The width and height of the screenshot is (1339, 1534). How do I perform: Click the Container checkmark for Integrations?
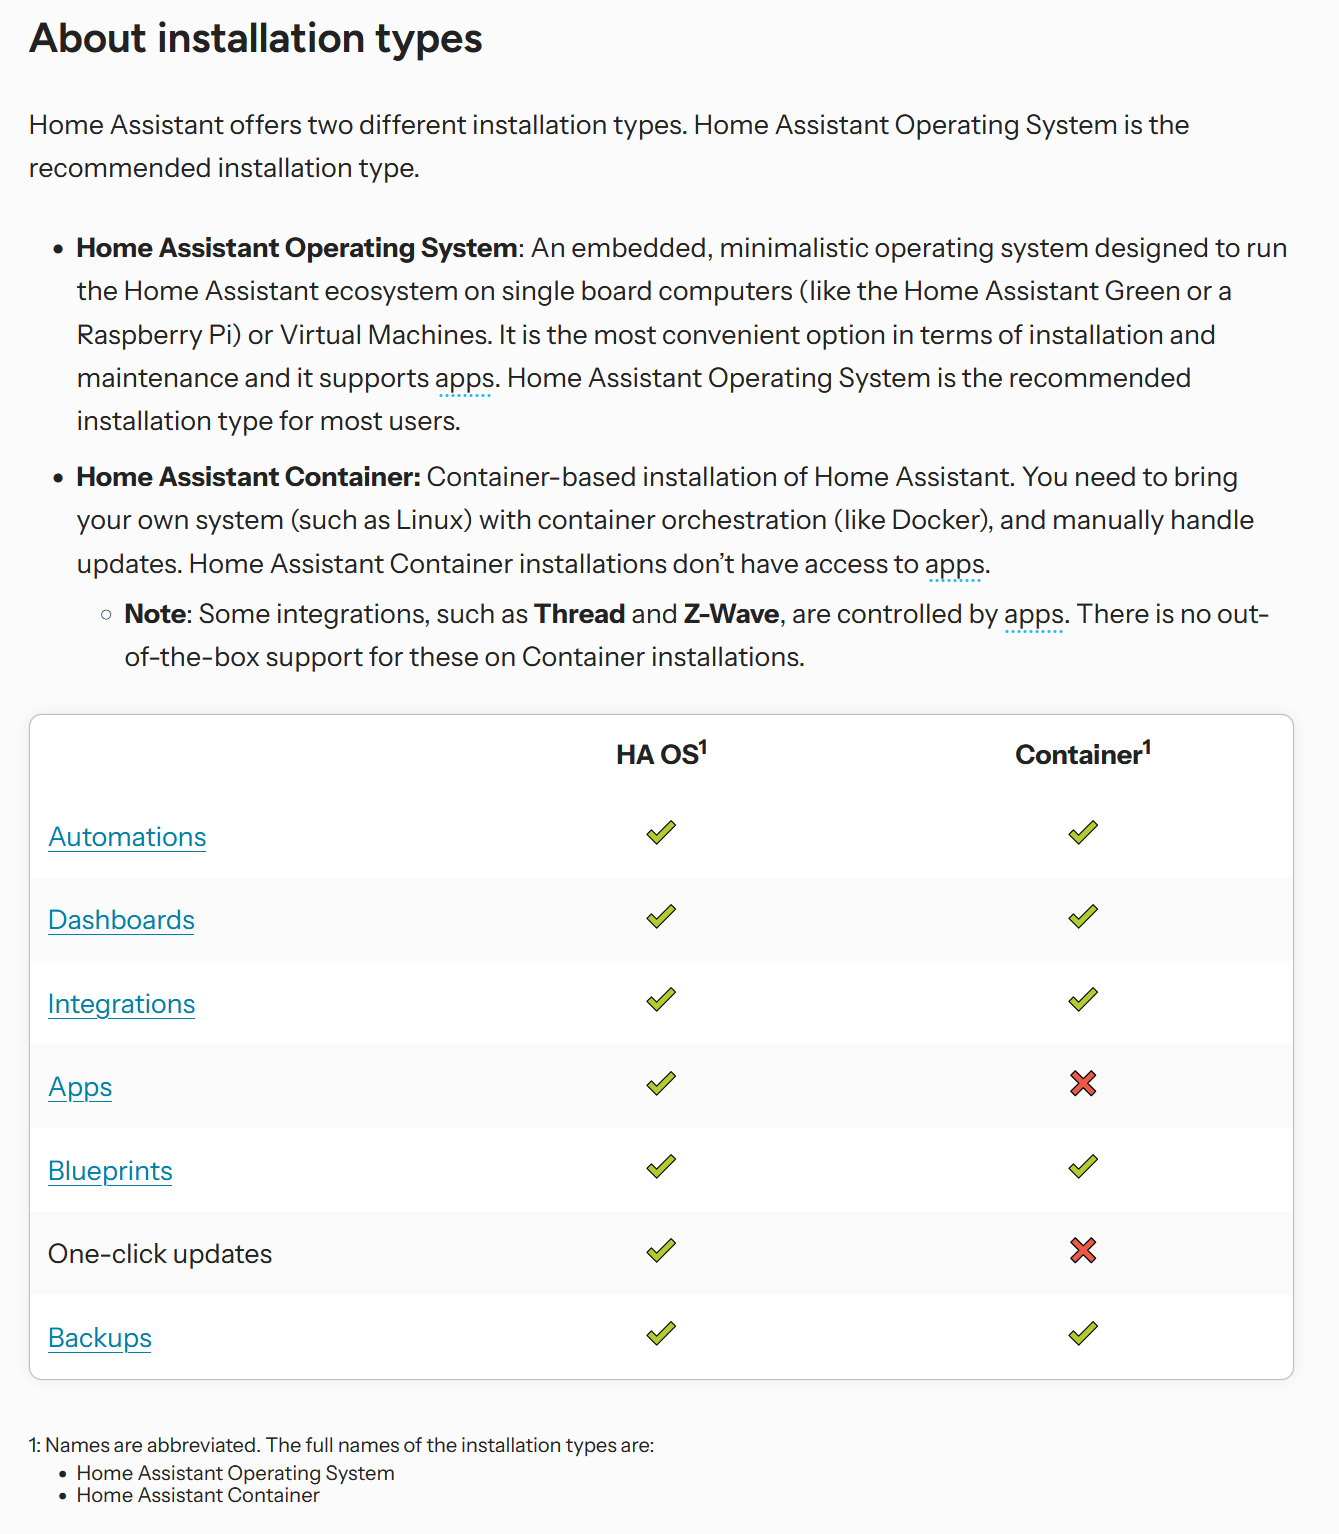coord(1083,999)
